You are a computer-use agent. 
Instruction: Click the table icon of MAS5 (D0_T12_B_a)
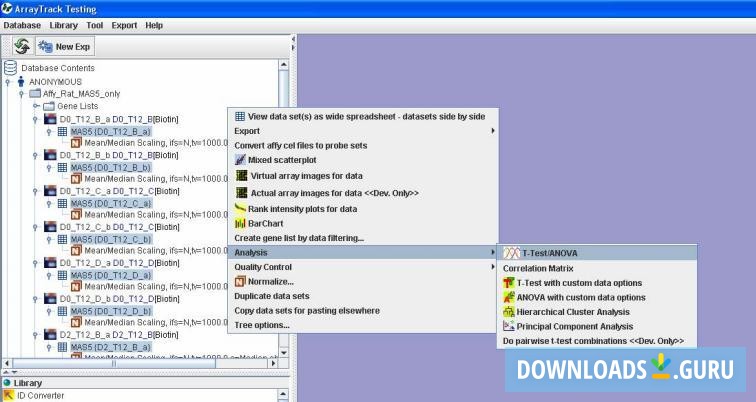pyautogui.click(x=63, y=131)
